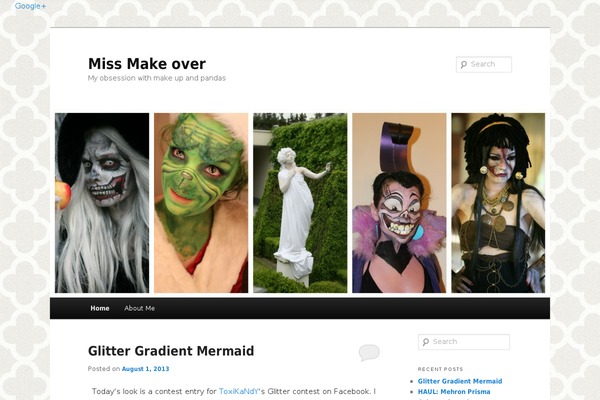Follow the ToxiKaNdY link in the post
Image resolution: width=600 pixels, height=400 pixels.
(x=239, y=391)
